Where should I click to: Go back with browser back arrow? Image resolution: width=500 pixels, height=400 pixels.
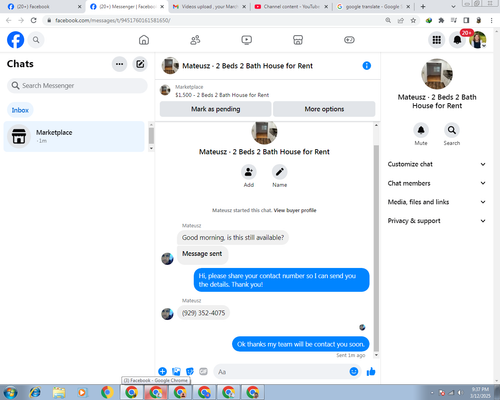pos(9,20)
